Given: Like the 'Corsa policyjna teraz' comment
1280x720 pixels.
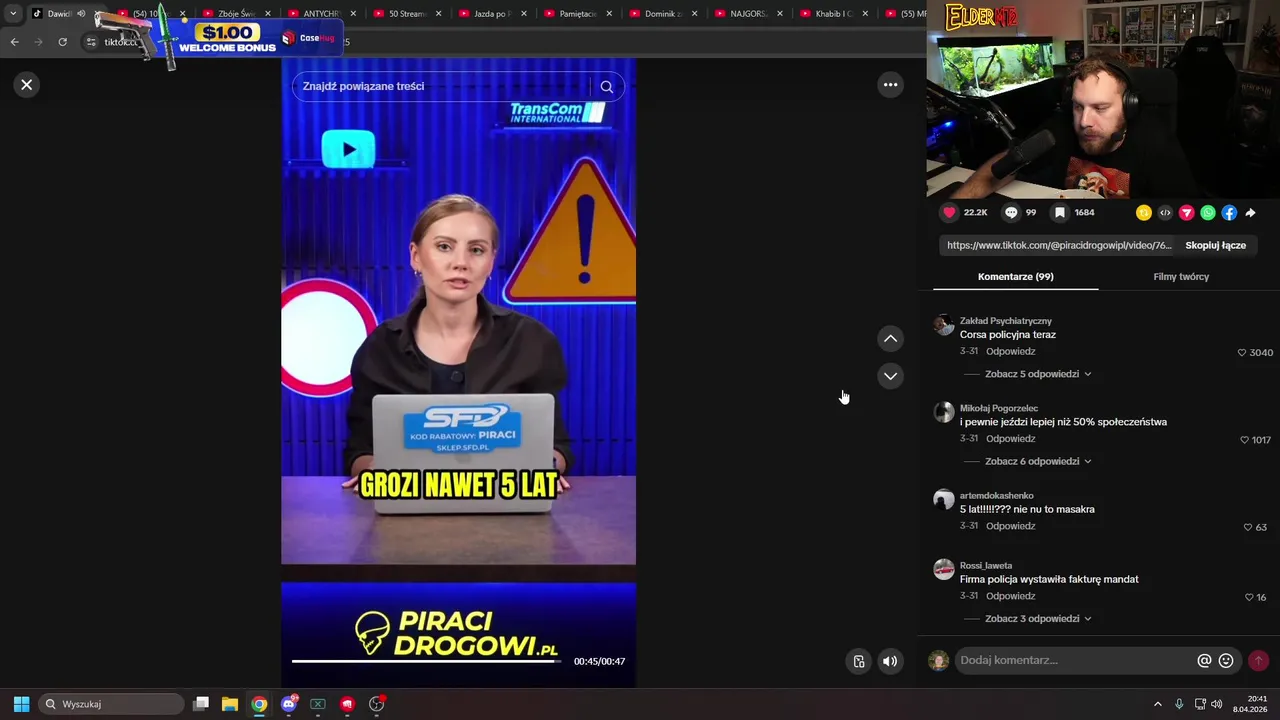Looking at the screenshot, I should pos(1242,352).
